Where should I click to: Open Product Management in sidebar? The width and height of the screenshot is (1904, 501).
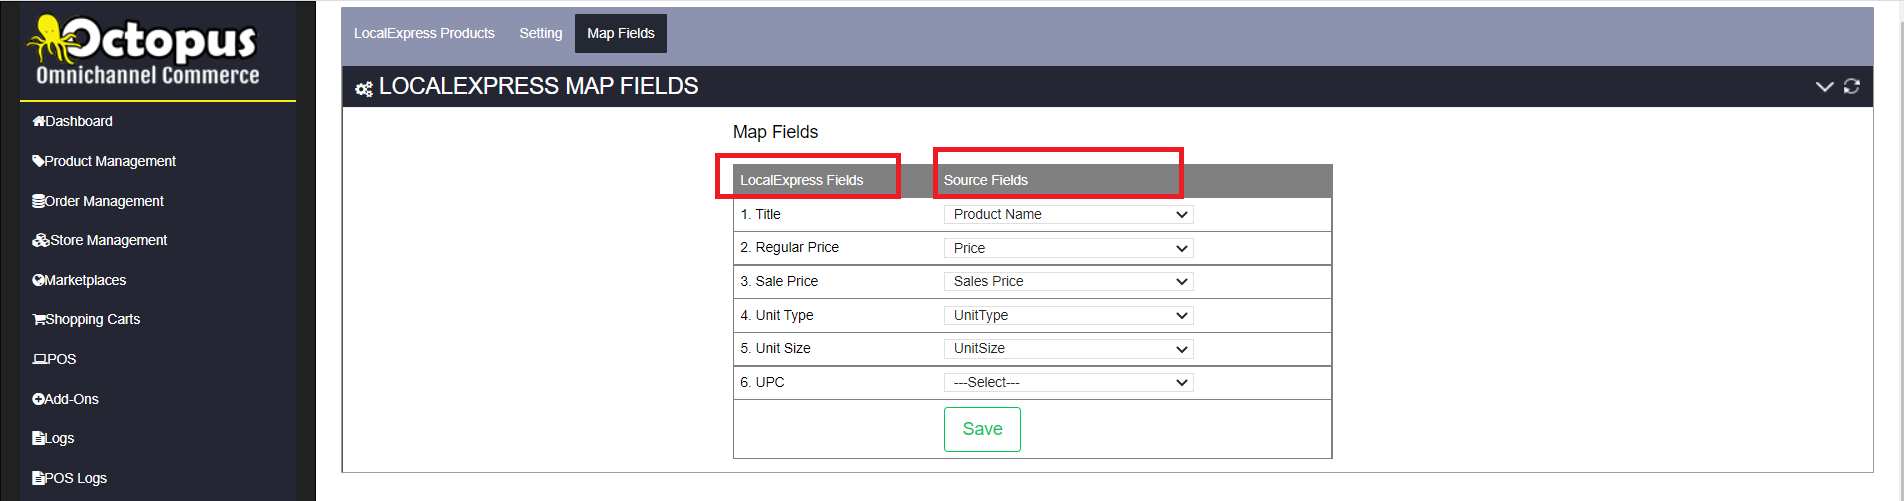click(104, 161)
